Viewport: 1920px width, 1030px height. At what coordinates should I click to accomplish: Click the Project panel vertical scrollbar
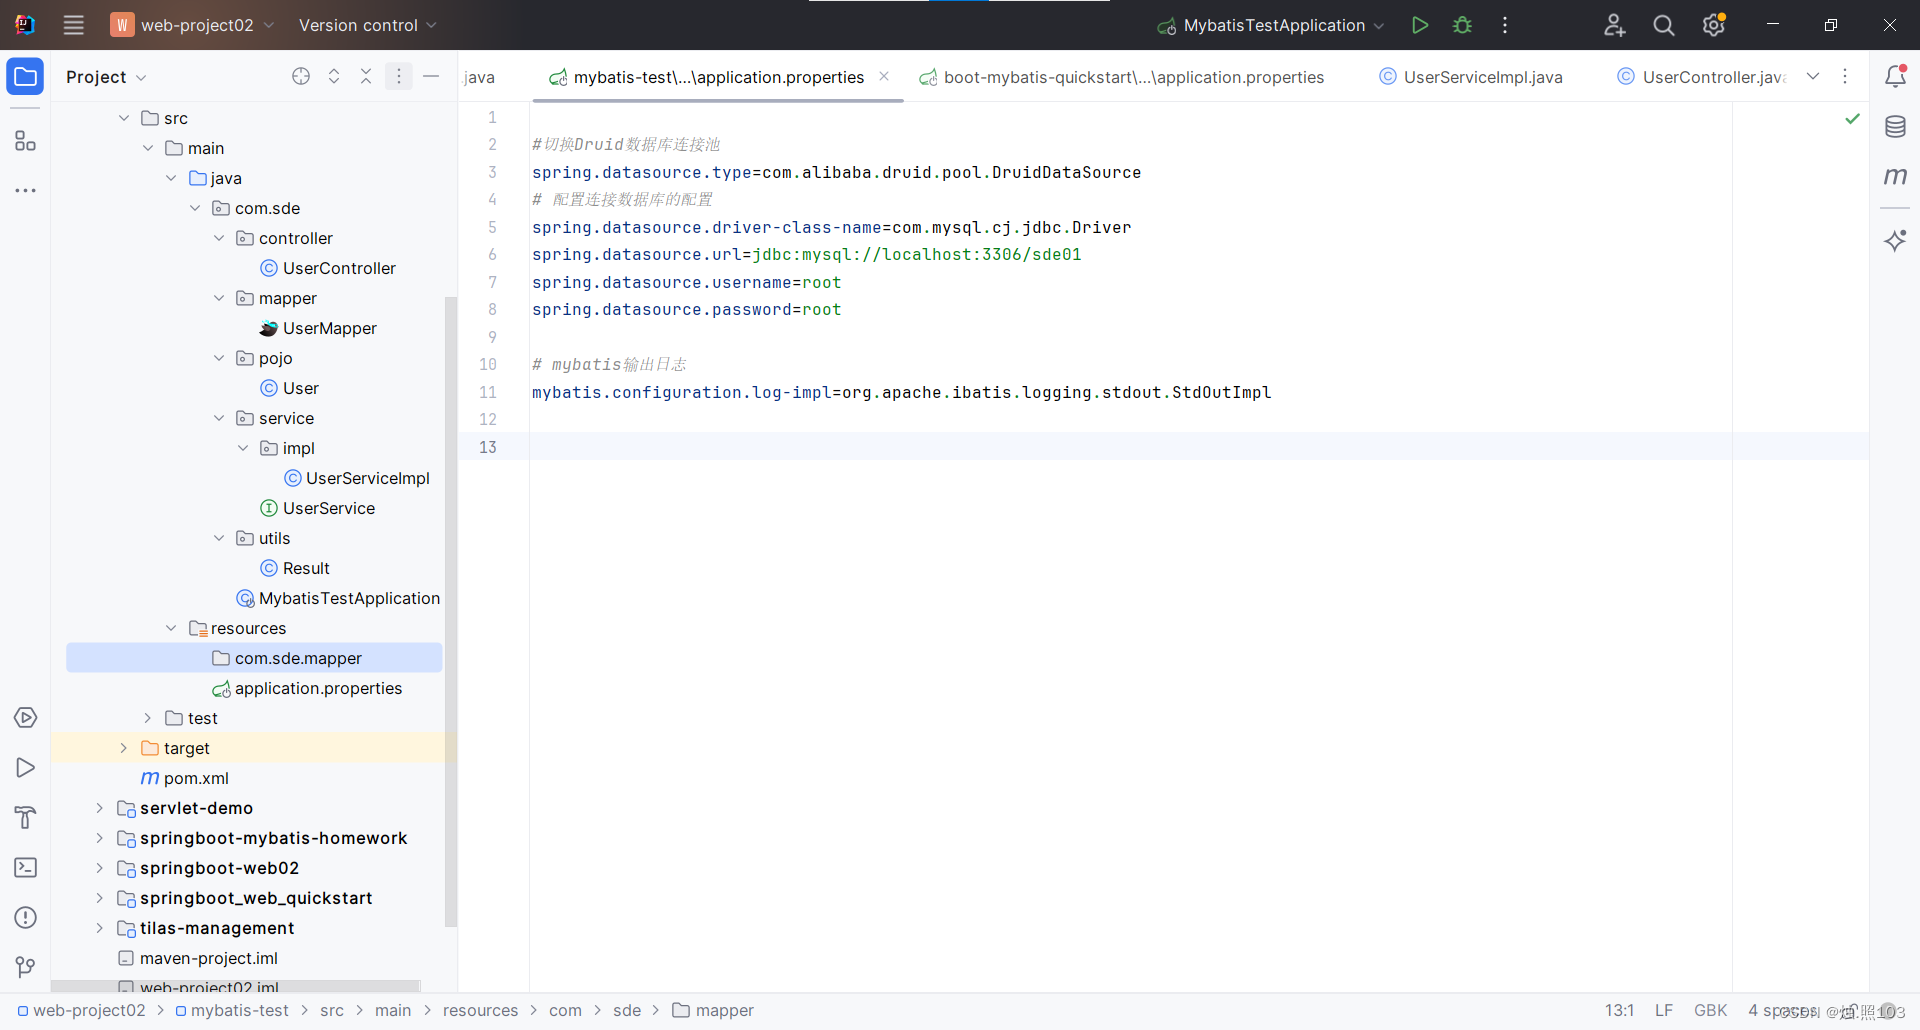(451, 612)
